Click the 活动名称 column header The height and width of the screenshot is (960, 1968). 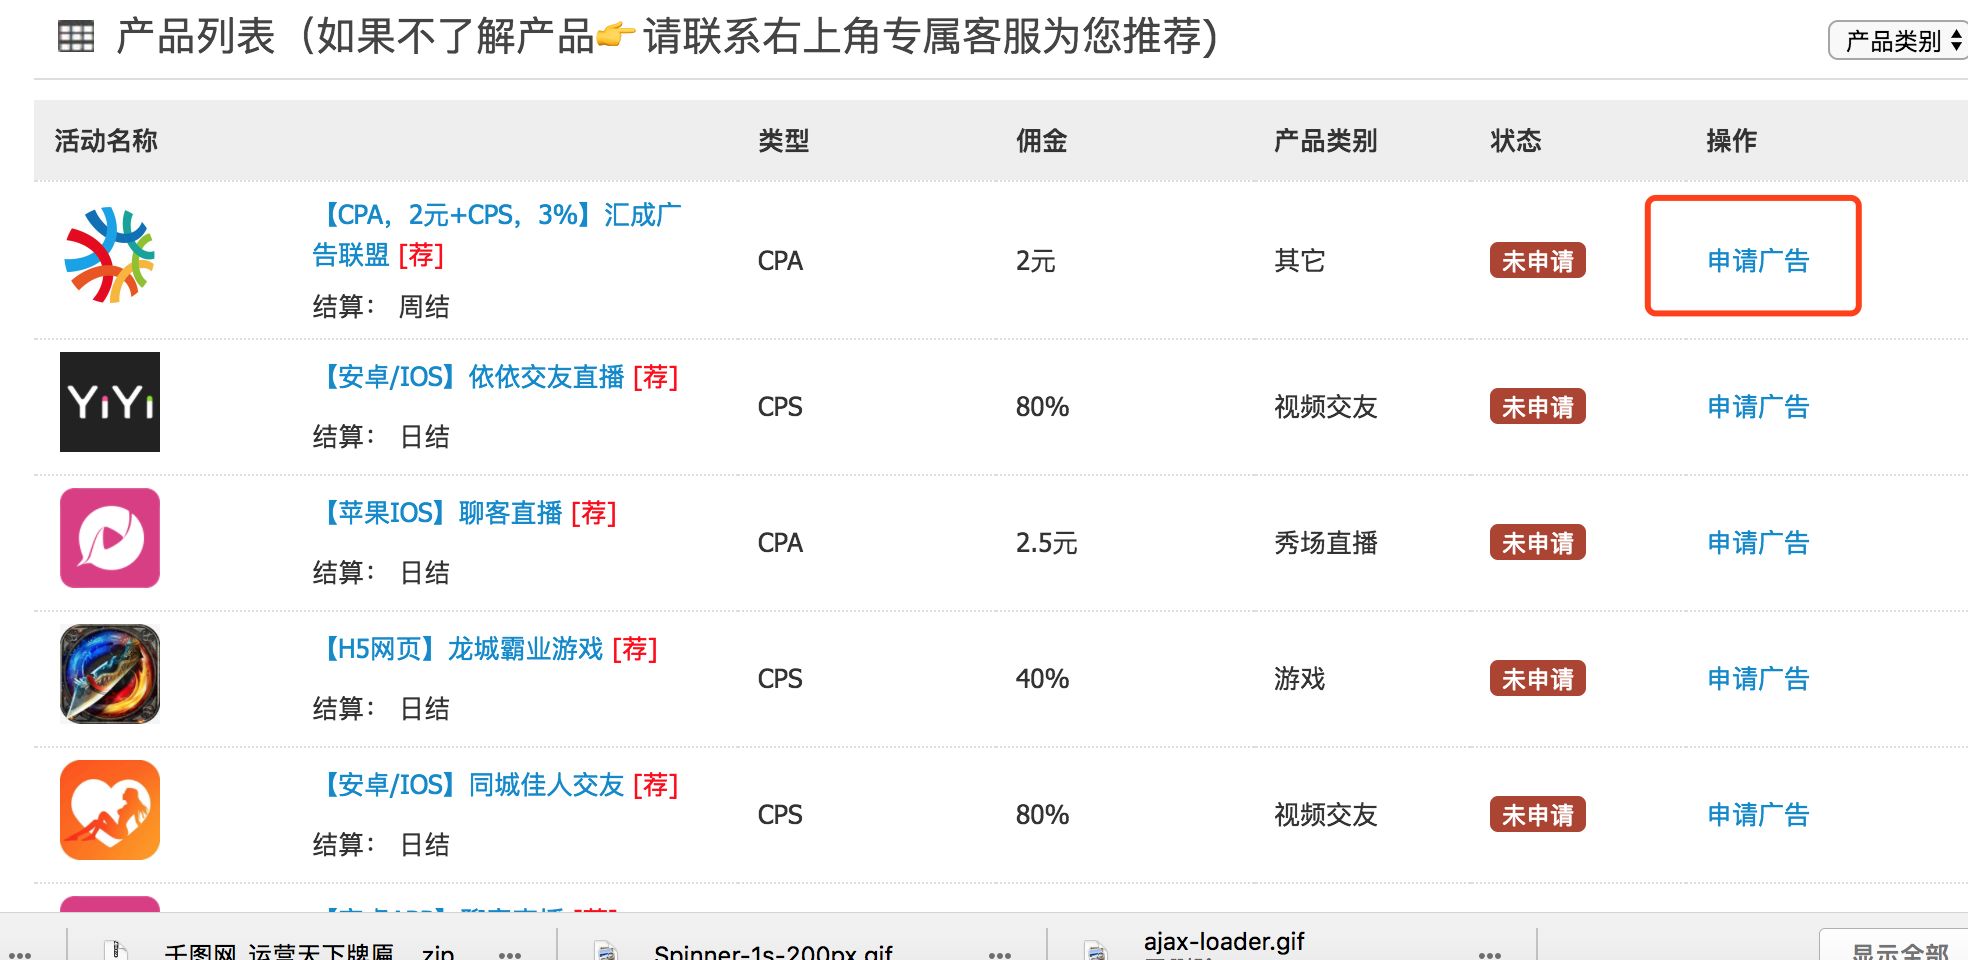point(106,141)
